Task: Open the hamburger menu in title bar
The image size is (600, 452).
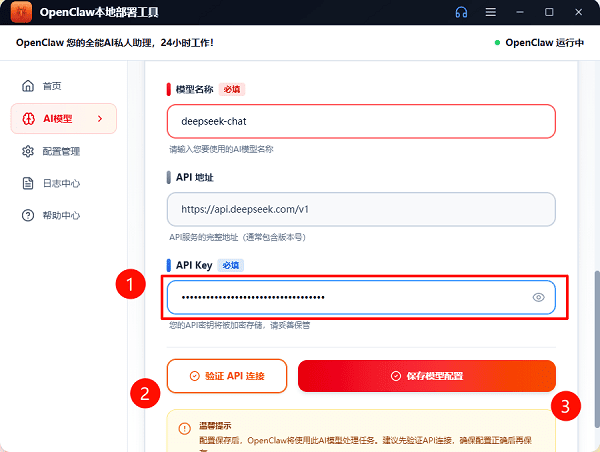Action: click(x=490, y=12)
